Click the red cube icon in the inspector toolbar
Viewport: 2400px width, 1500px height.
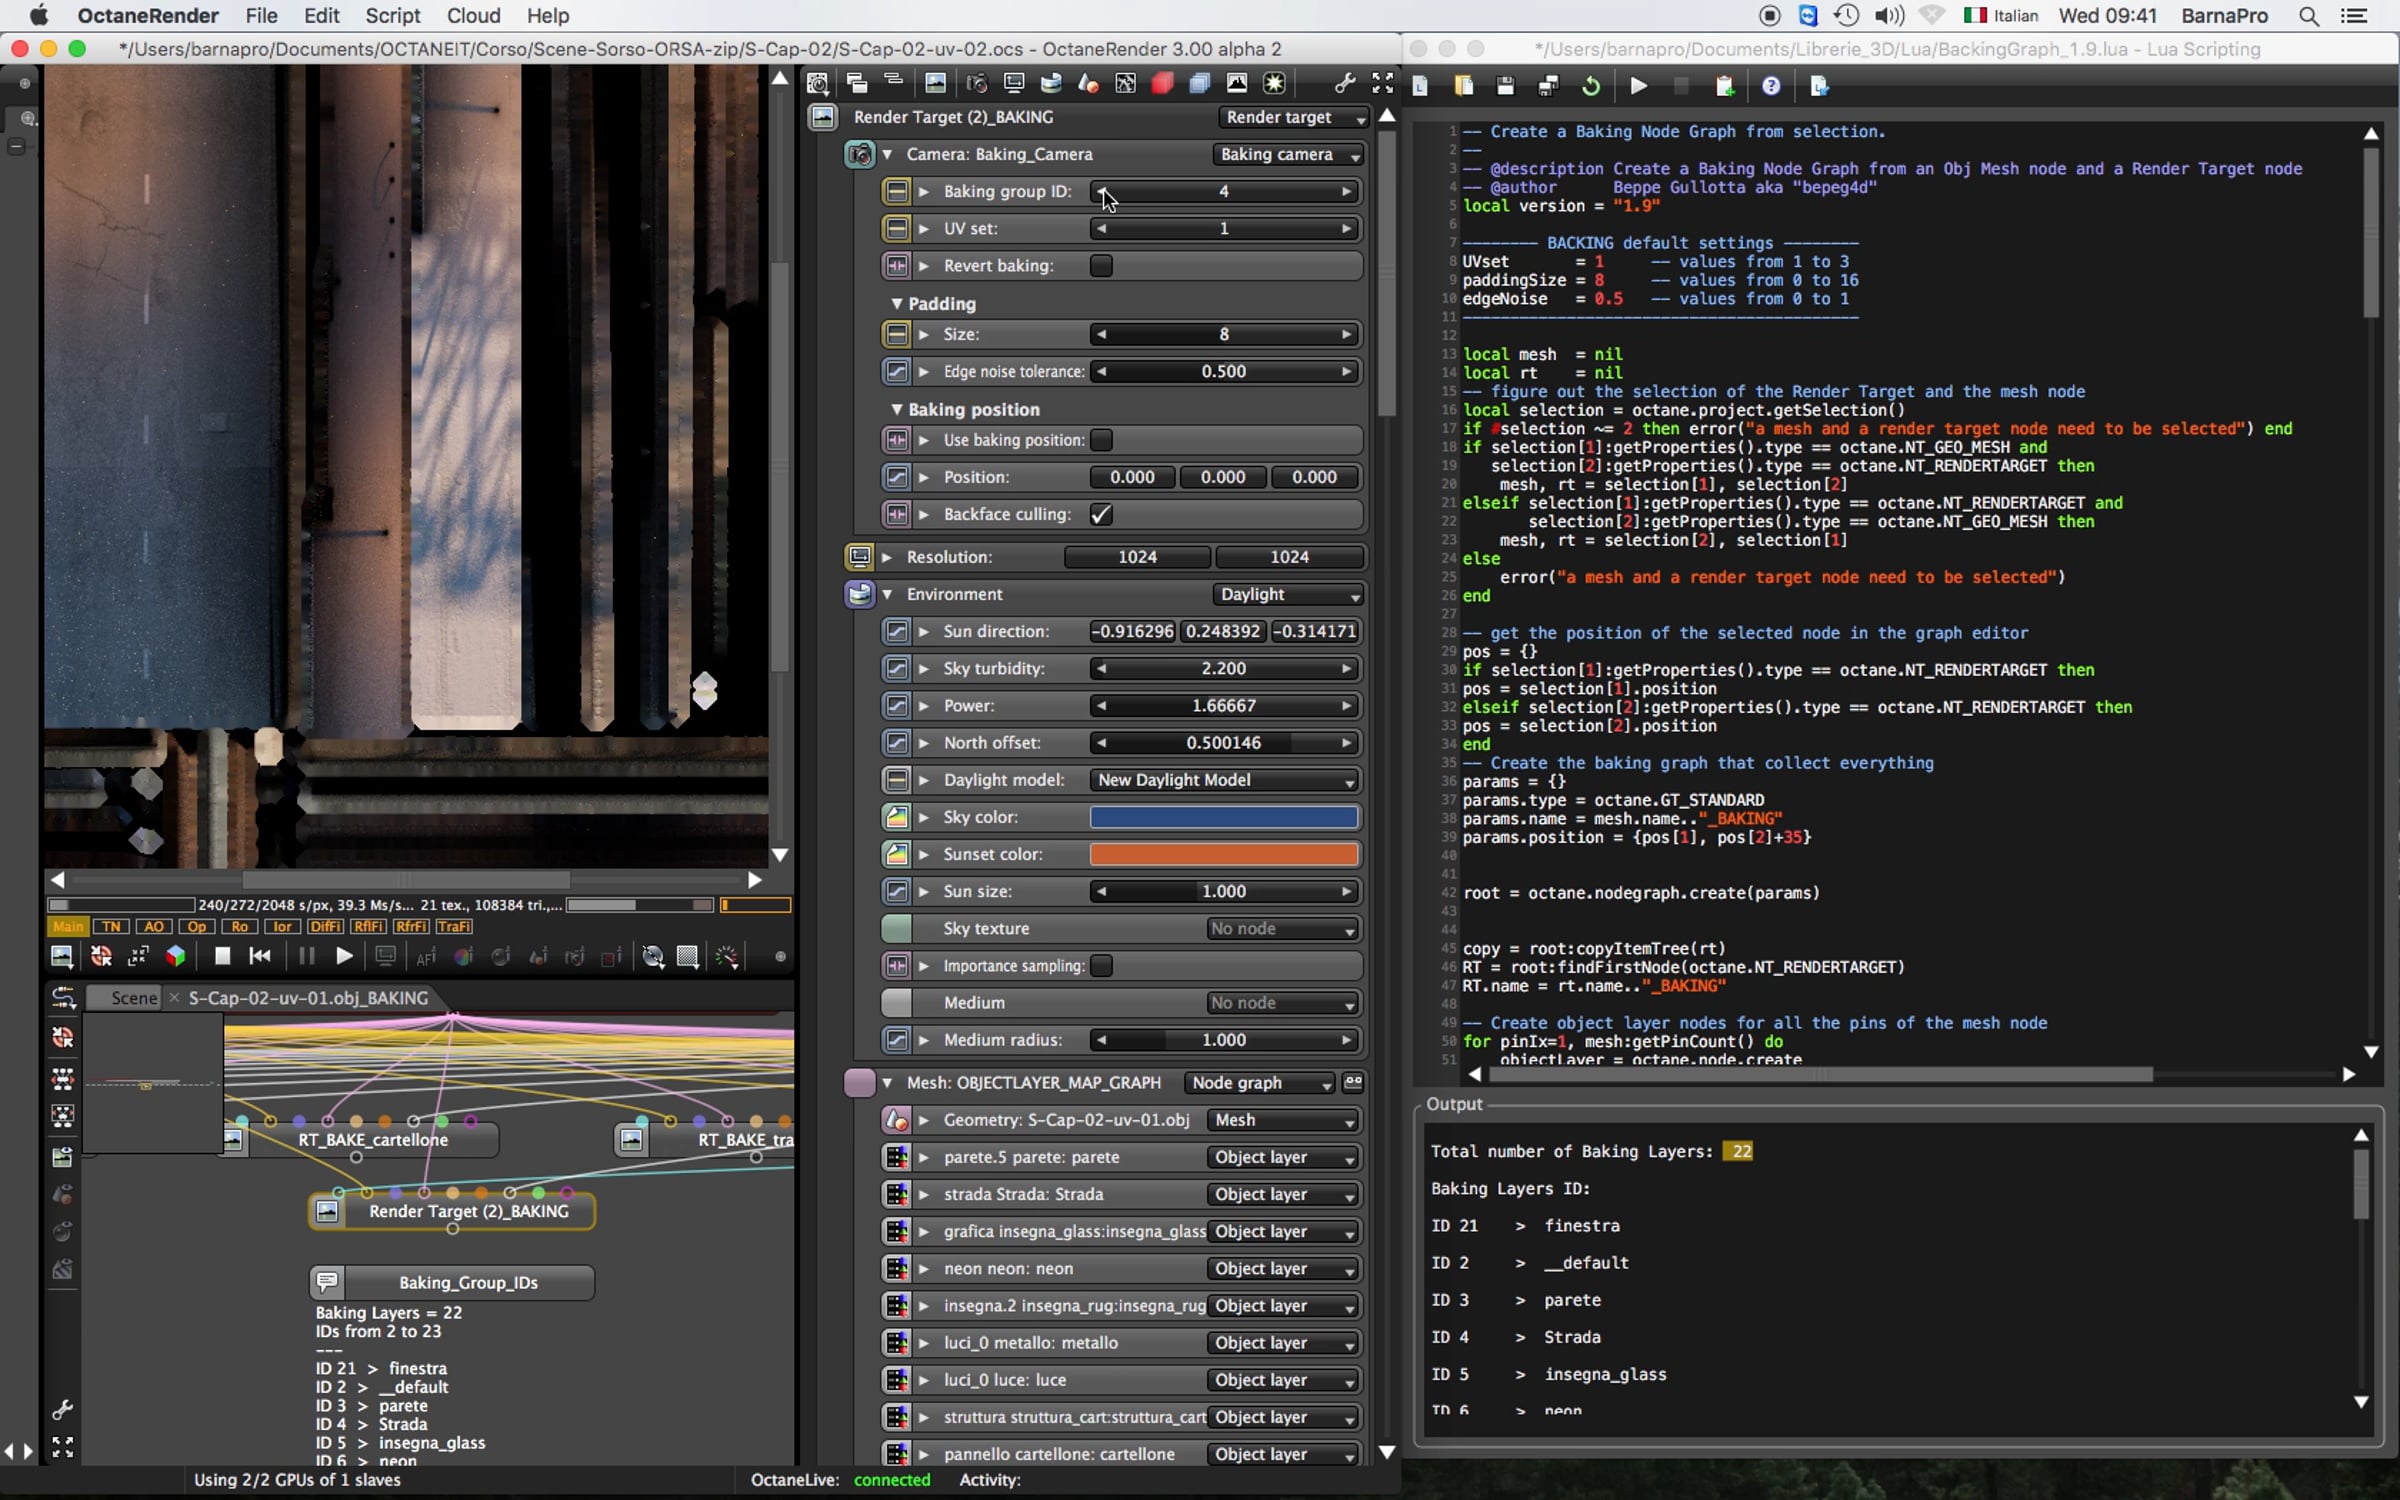1162,84
